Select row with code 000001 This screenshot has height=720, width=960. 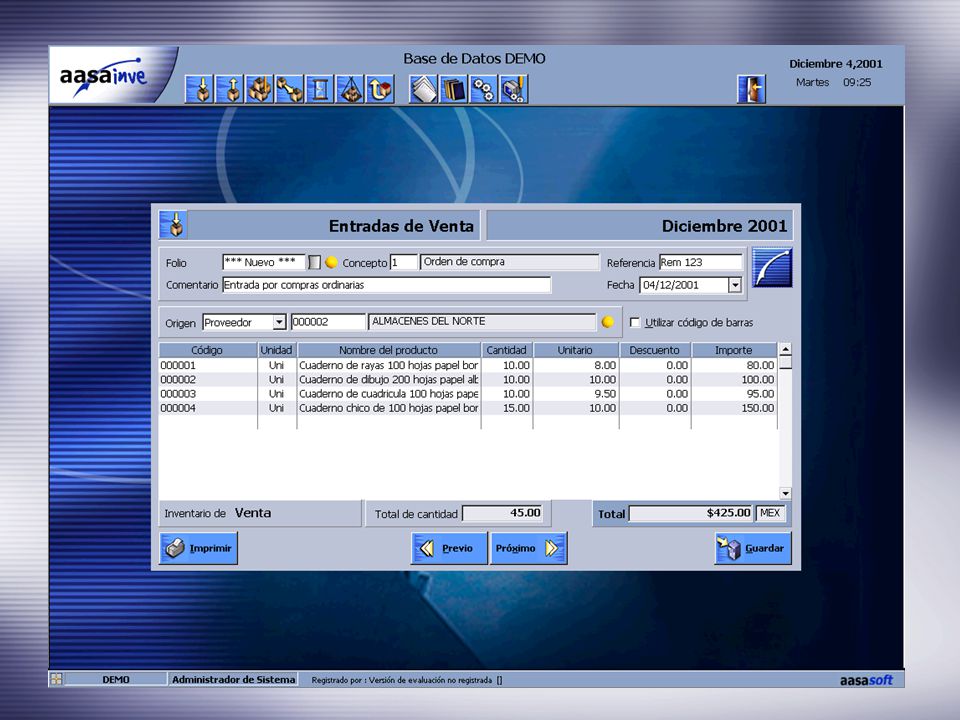468,365
